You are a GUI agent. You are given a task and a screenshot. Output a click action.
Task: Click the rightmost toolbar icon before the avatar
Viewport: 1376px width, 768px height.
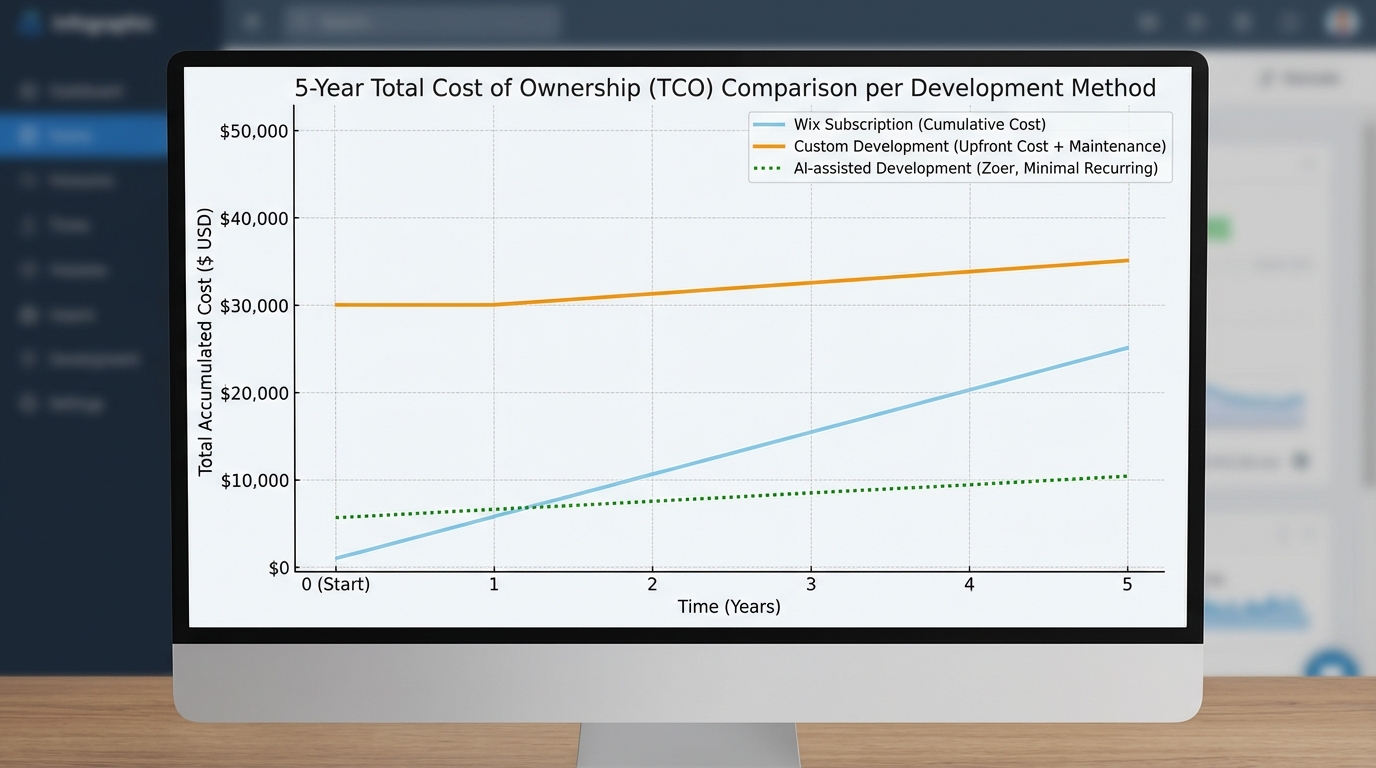point(1289,21)
